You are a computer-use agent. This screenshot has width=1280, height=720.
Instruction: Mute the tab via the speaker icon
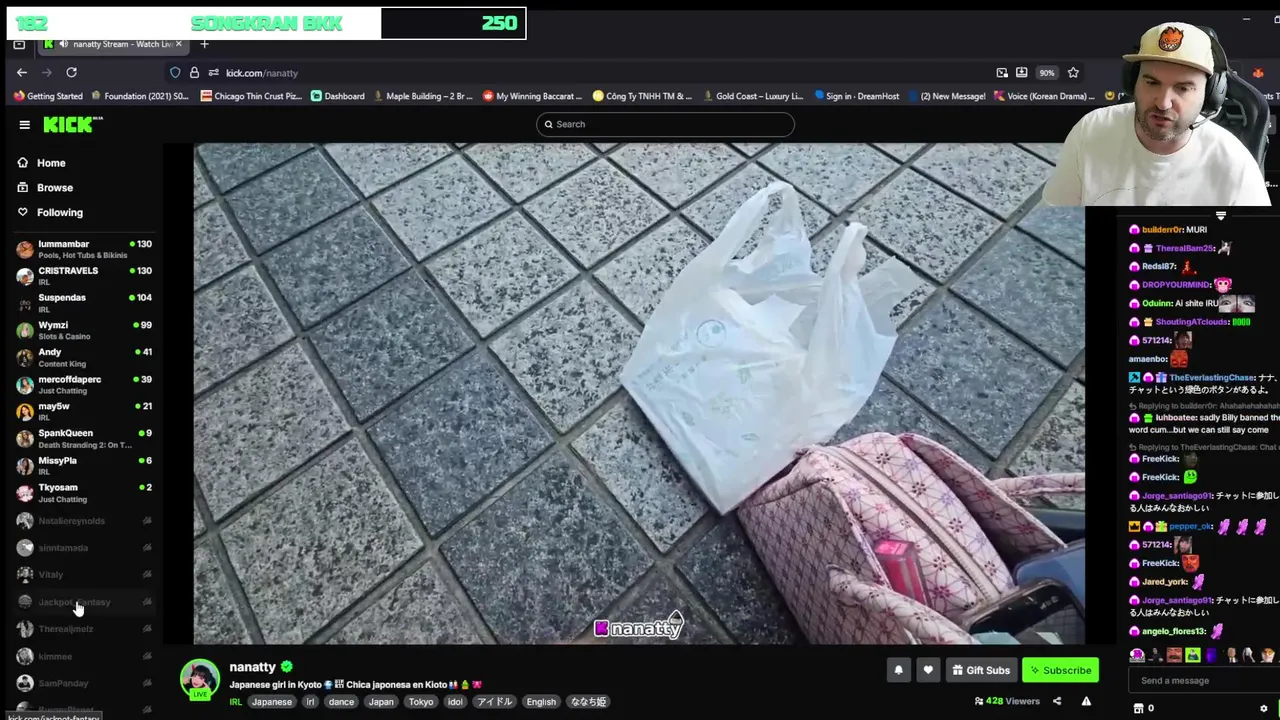[x=64, y=44]
